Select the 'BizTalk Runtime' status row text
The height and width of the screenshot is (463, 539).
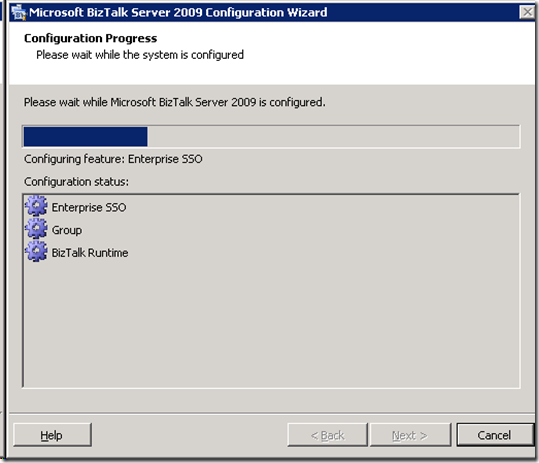coord(90,253)
